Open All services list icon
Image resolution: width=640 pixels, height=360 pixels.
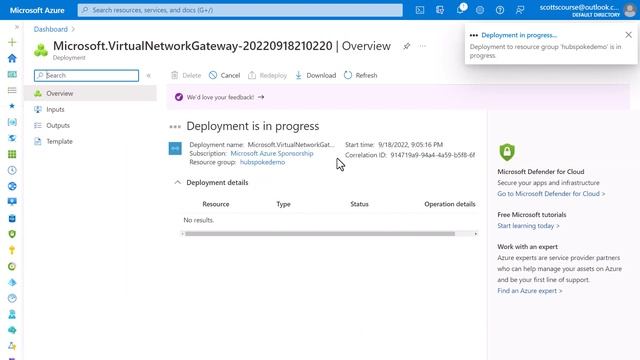click(12, 90)
